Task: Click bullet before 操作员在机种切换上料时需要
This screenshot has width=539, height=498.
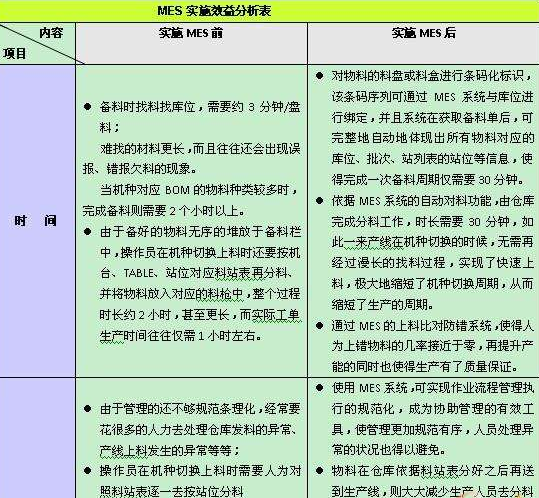Action: pos(87,471)
